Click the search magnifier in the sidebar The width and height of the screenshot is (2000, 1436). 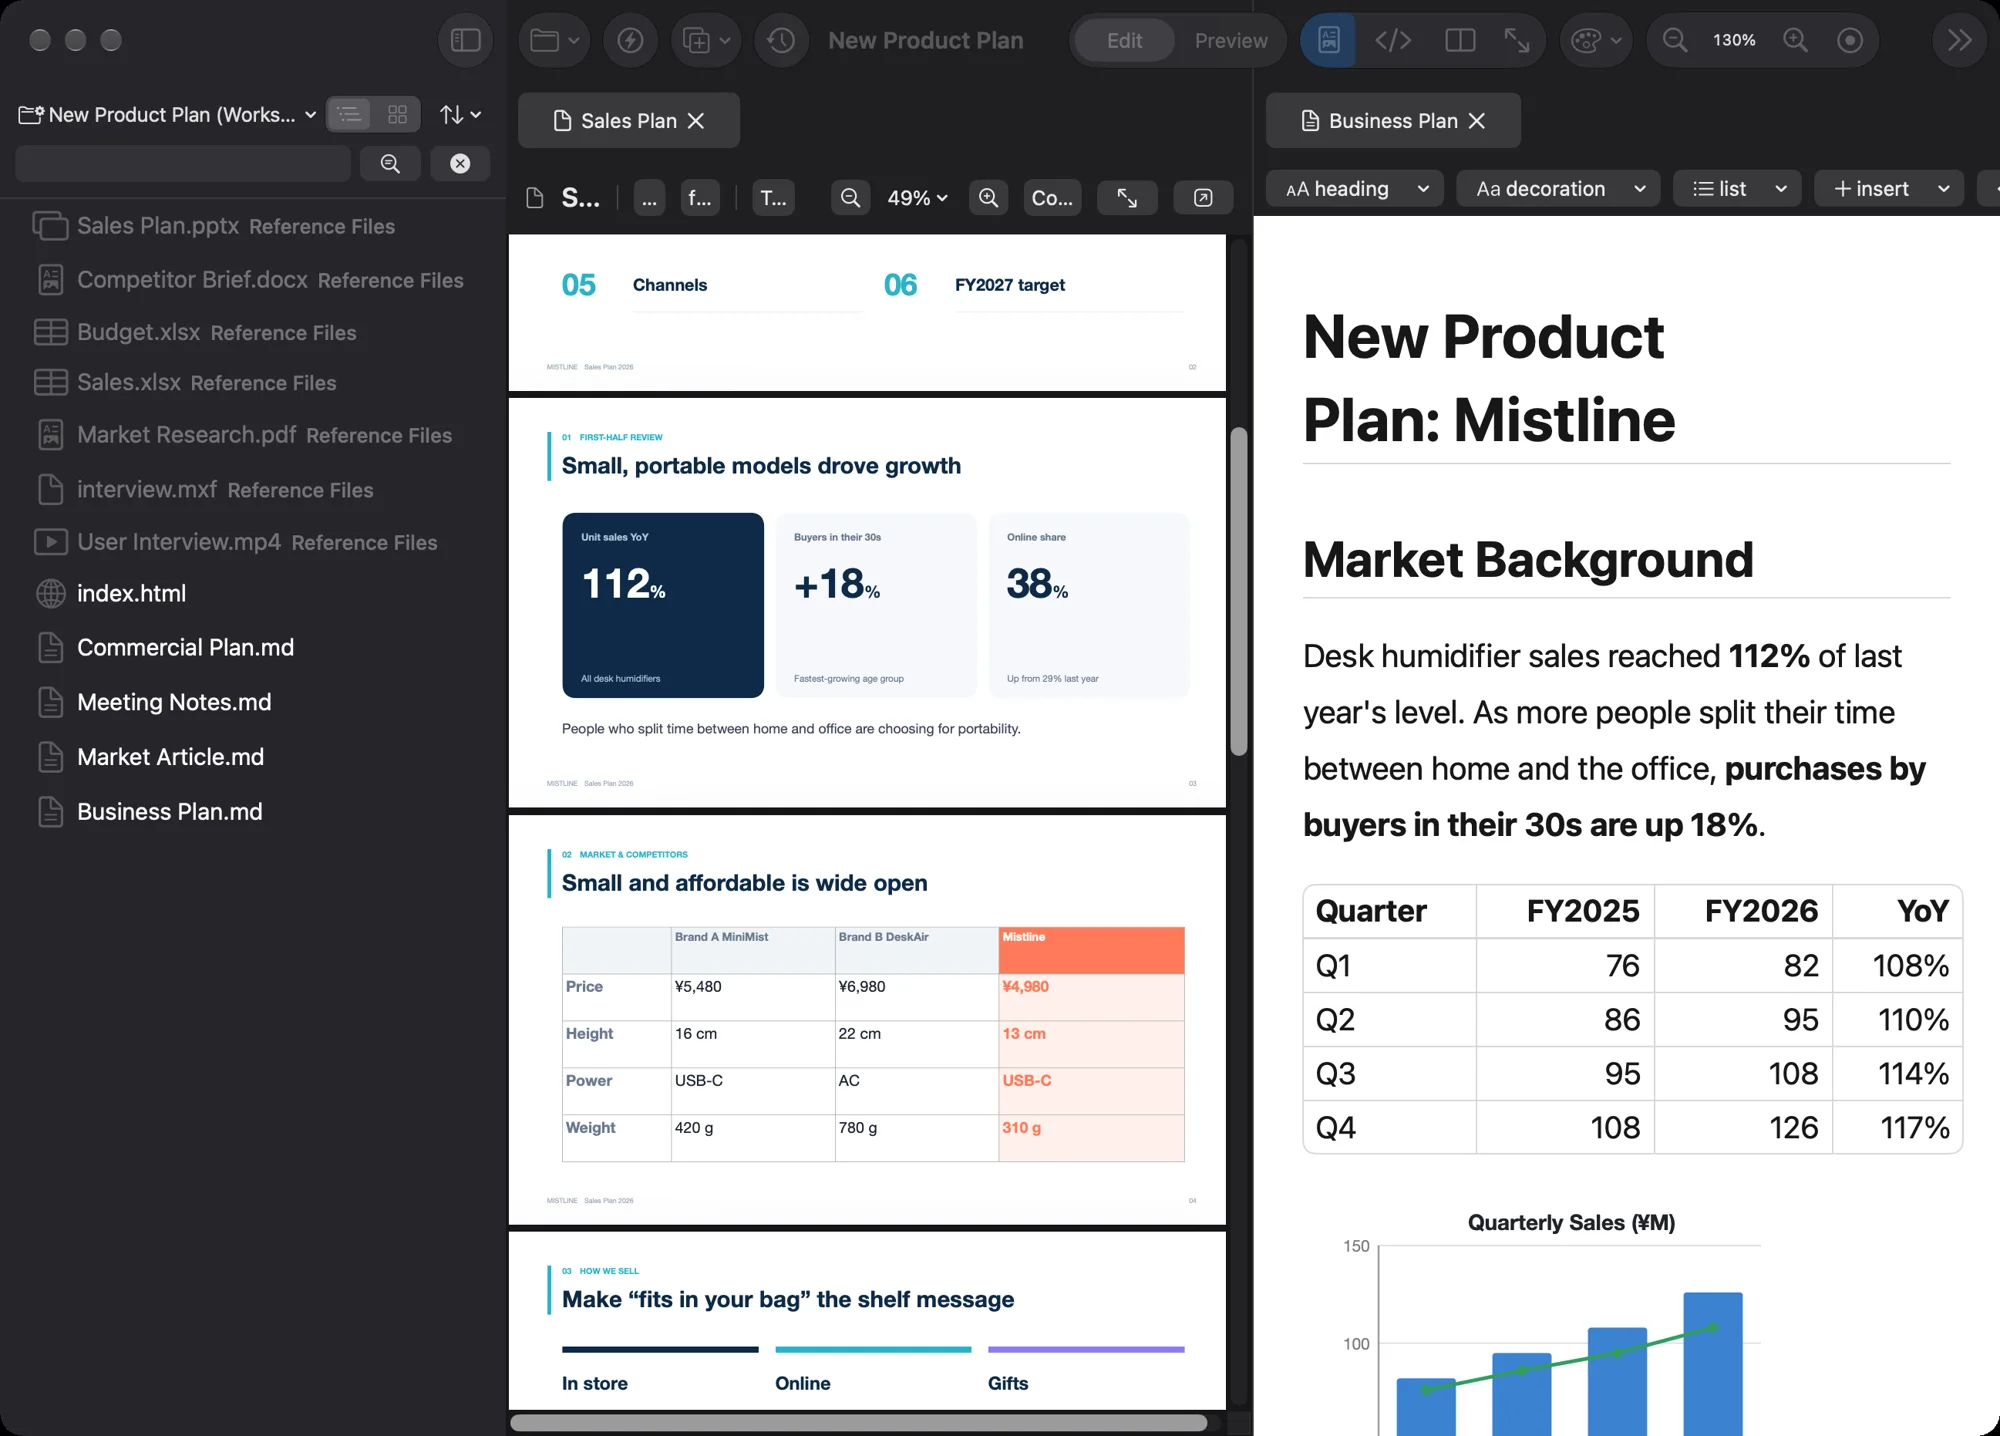390,164
